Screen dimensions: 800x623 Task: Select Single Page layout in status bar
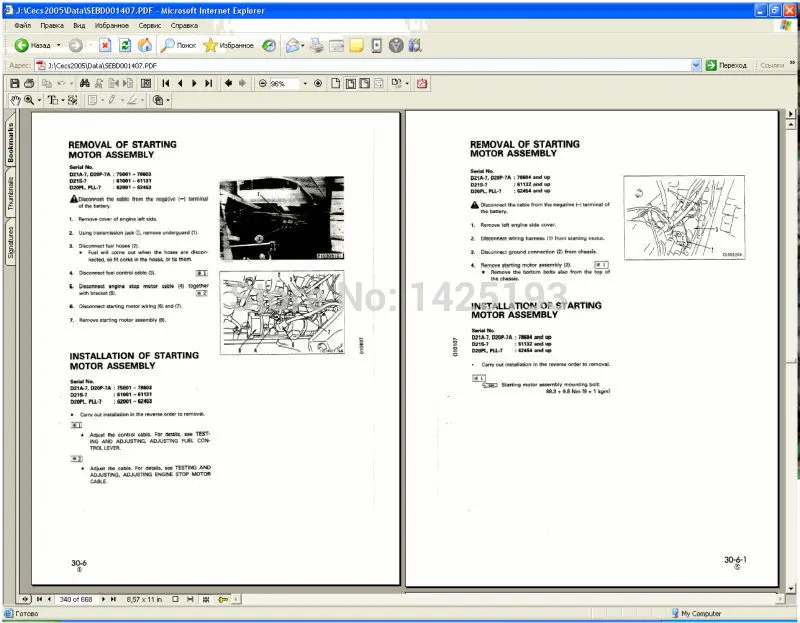175,600
